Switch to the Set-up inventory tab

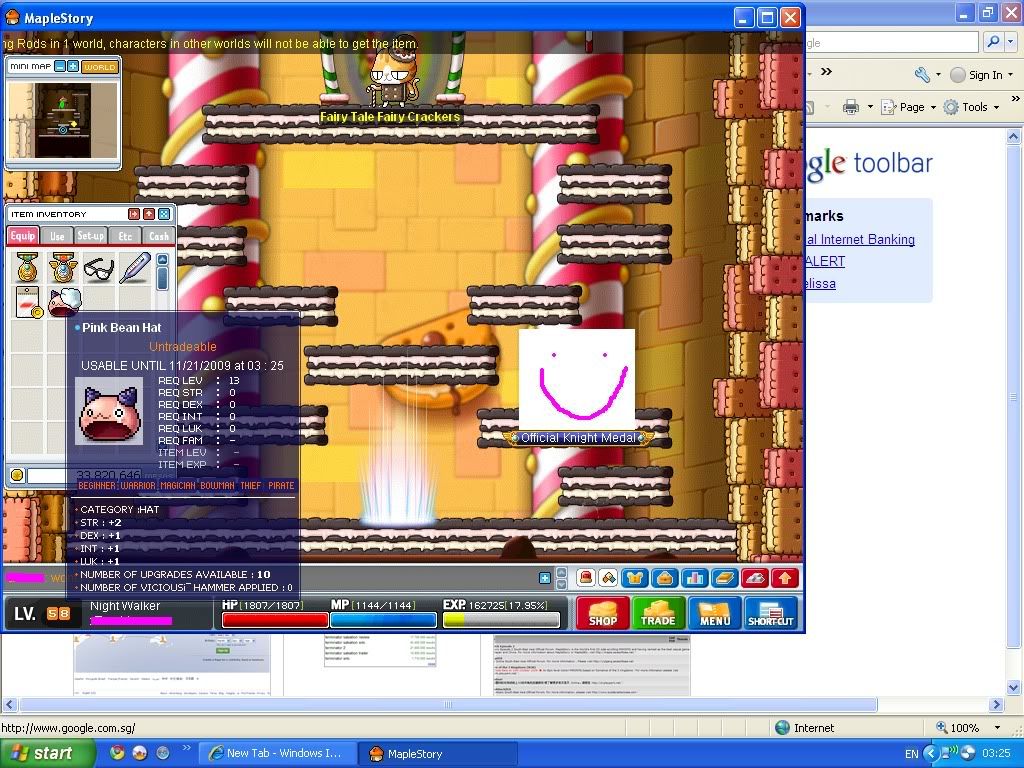pos(90,236)
